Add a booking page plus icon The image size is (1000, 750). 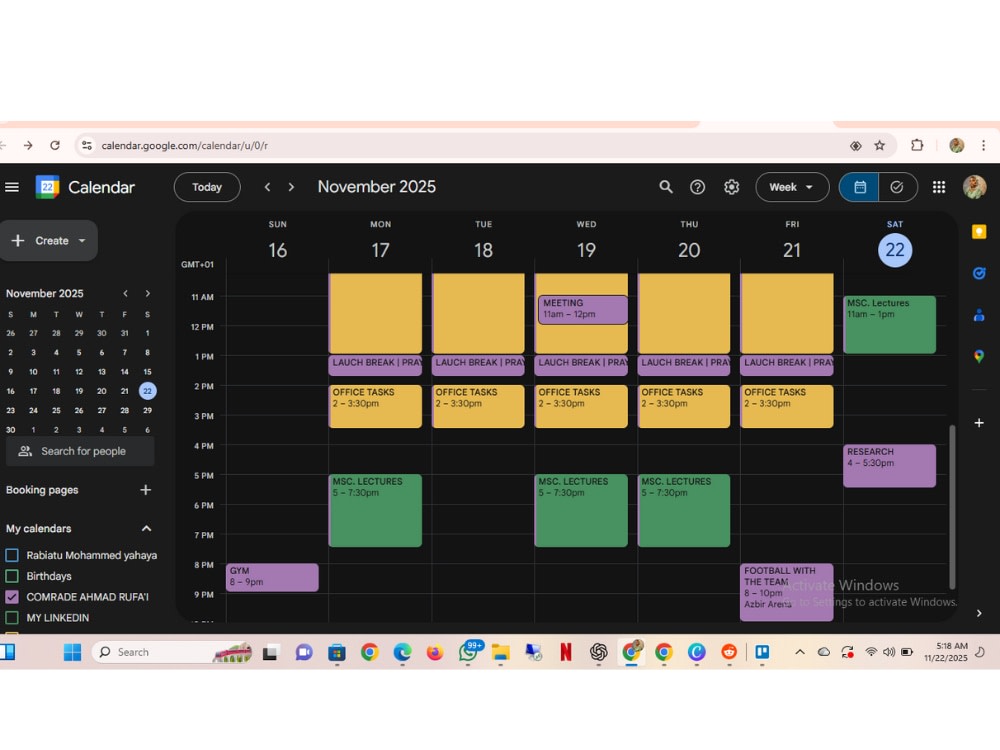pos(145,490)
